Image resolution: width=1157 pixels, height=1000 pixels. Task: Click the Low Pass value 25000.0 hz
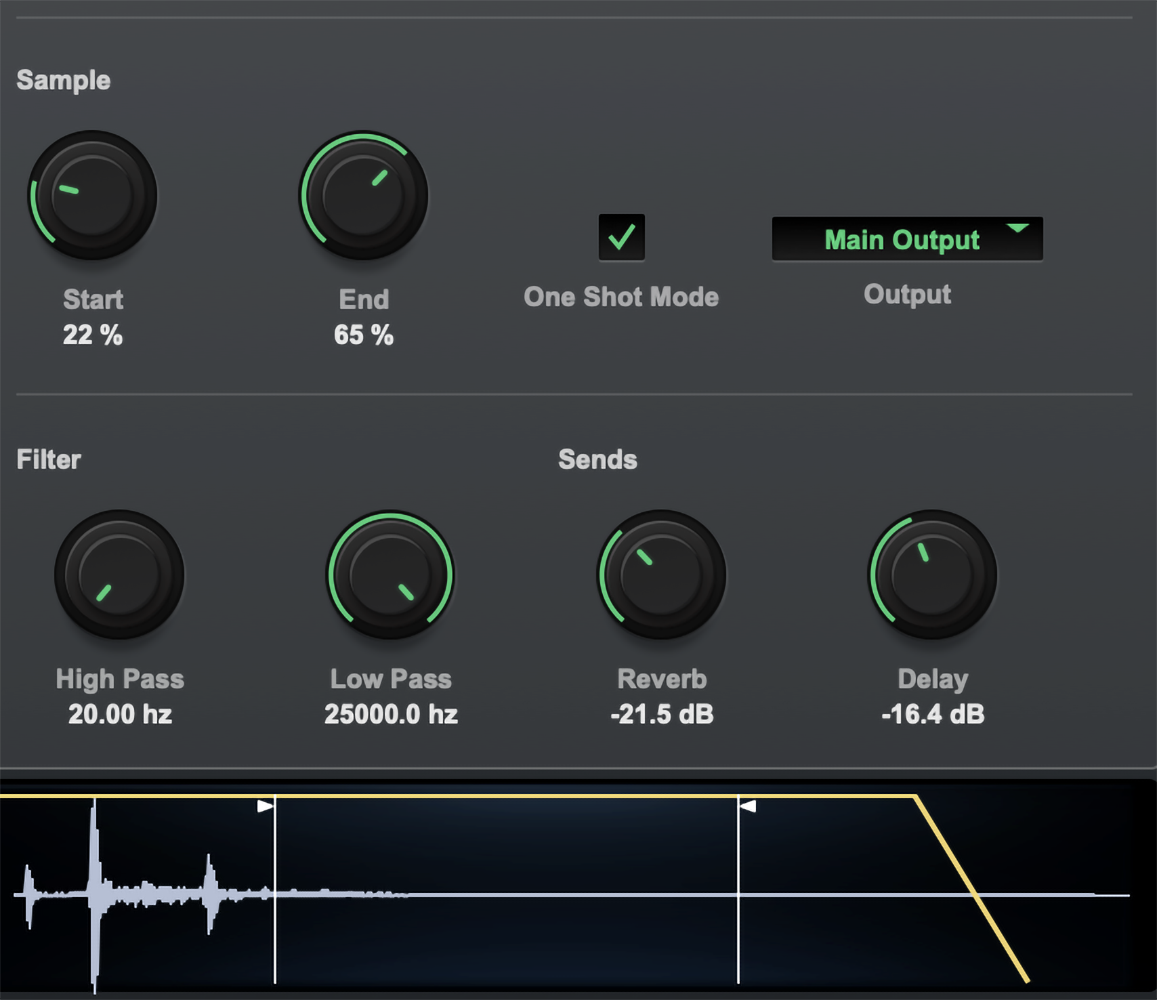(x=391, y=715)
